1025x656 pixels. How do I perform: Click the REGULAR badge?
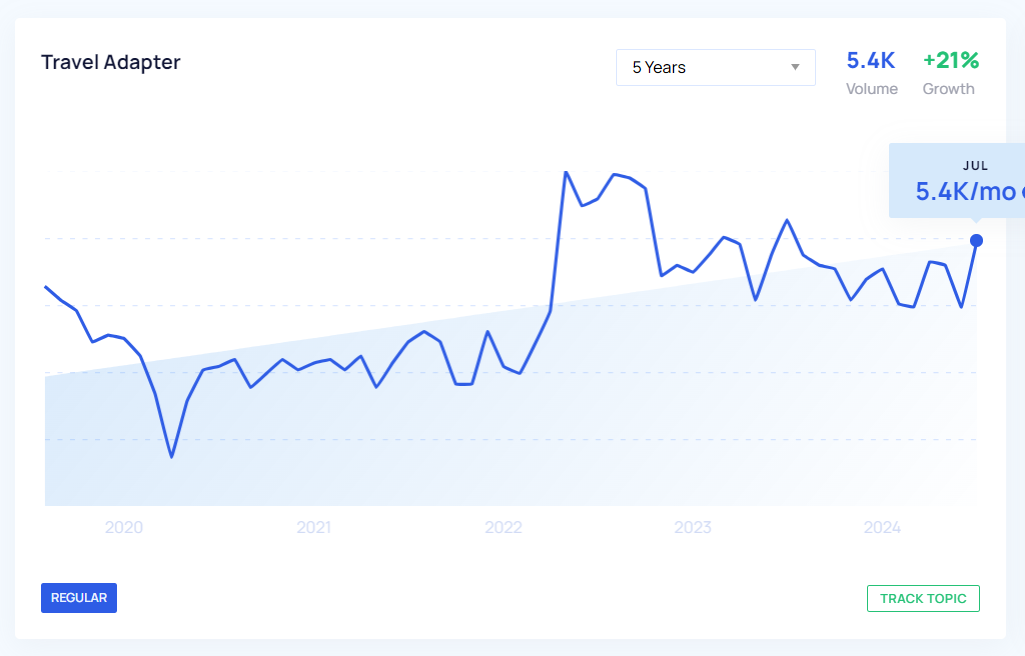[x=79, y=598]
